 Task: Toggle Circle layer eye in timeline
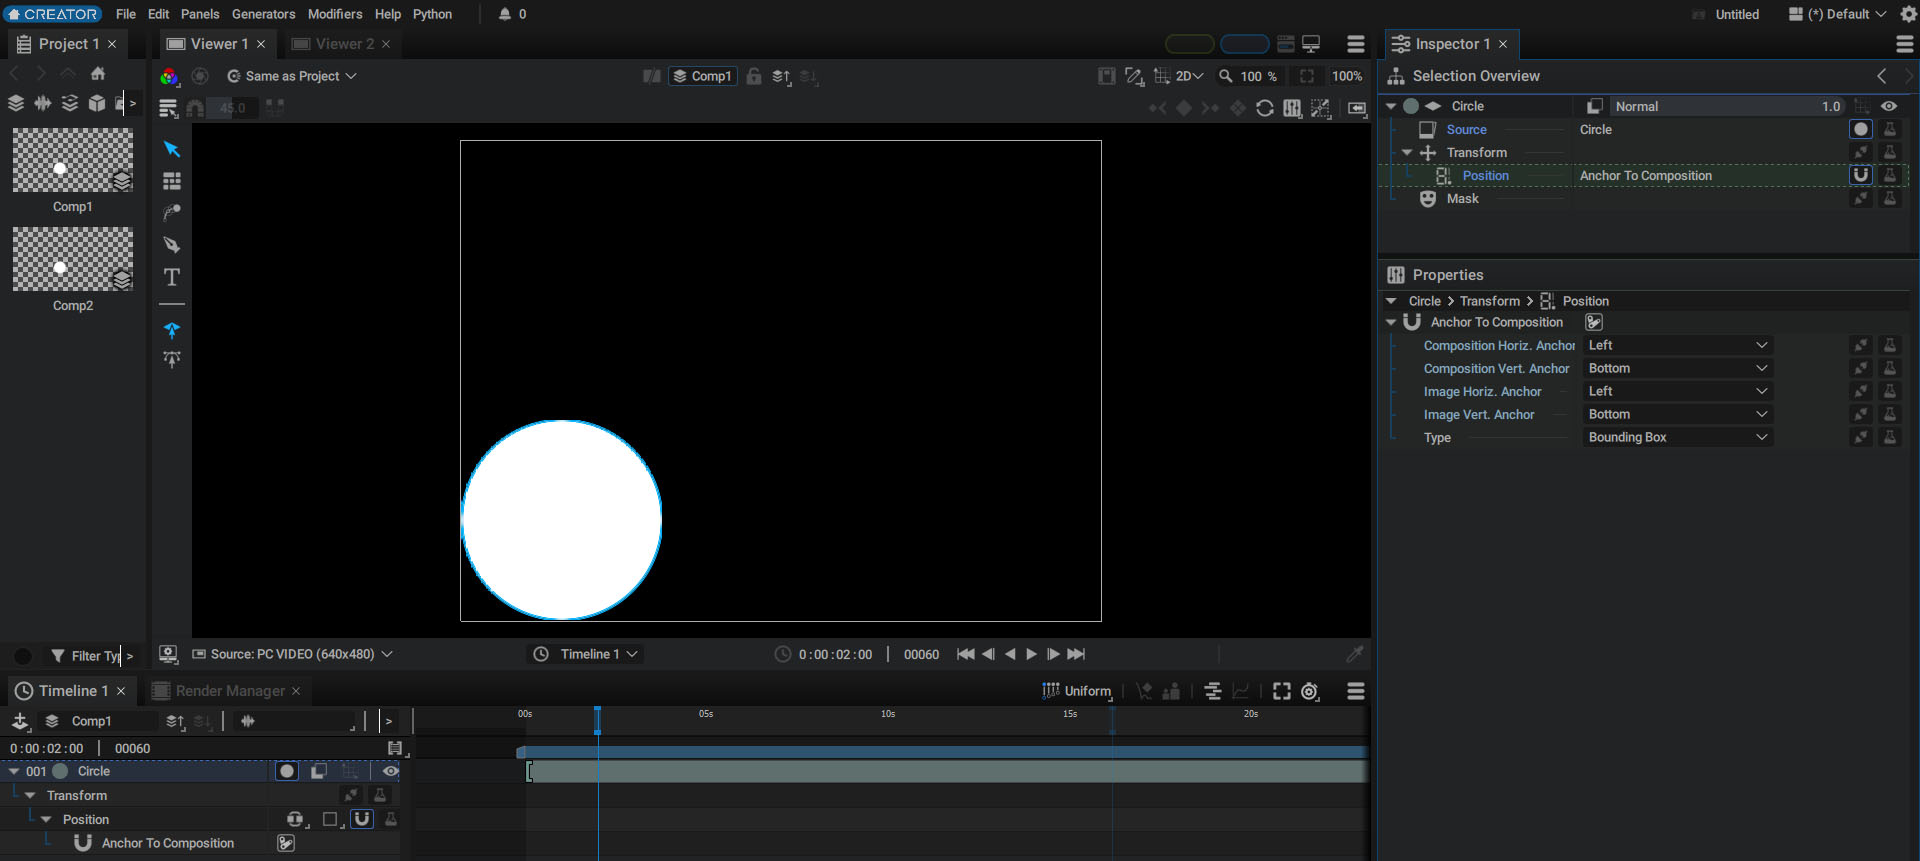pyautogui.click(x=391, y=771)
